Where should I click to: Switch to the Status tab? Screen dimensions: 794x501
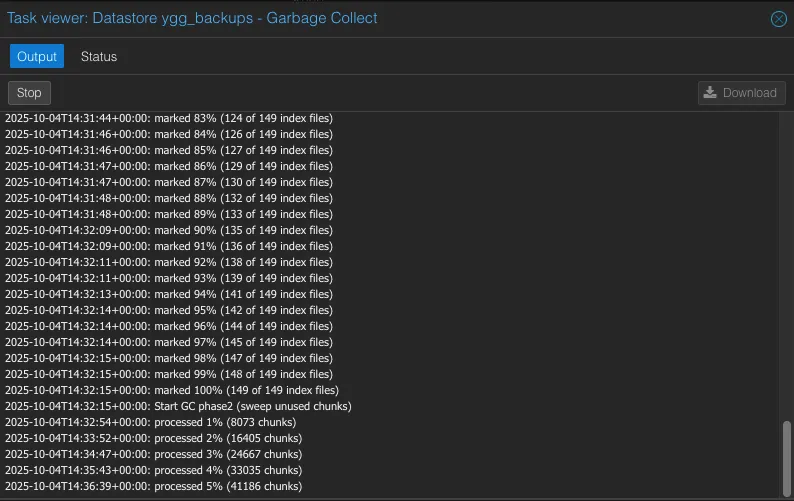click(x=99, y=56)
